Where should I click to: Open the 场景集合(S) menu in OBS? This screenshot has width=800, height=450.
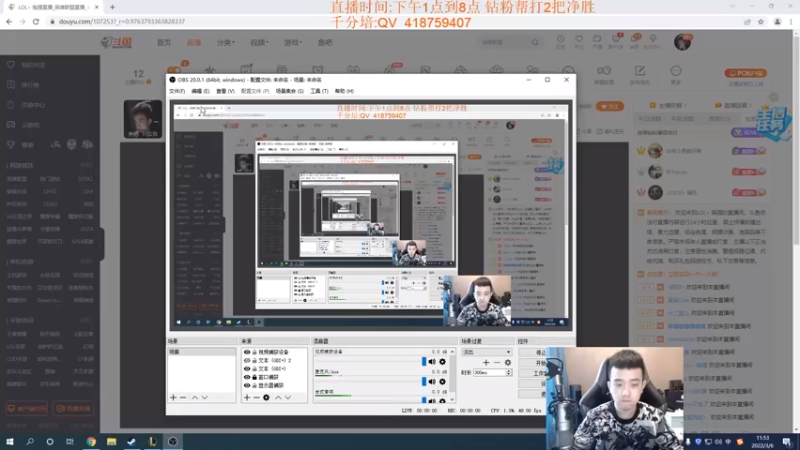pyautogui.click(x=289, y=91)
